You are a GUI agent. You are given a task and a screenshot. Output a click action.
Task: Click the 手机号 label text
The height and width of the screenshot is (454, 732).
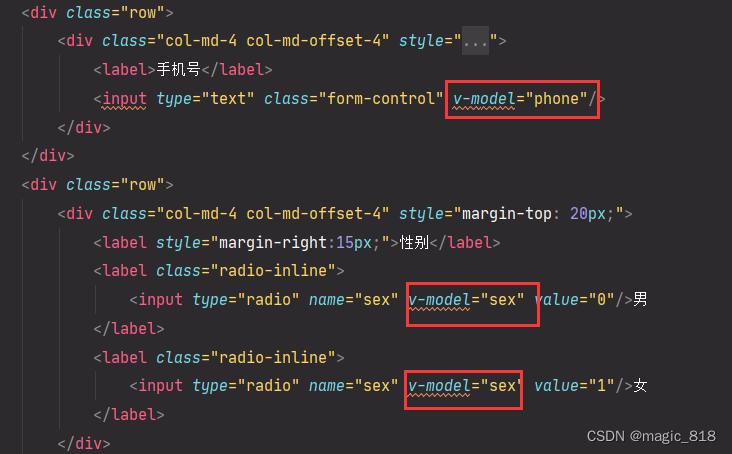pyautogui.click(x=178, y=70)
